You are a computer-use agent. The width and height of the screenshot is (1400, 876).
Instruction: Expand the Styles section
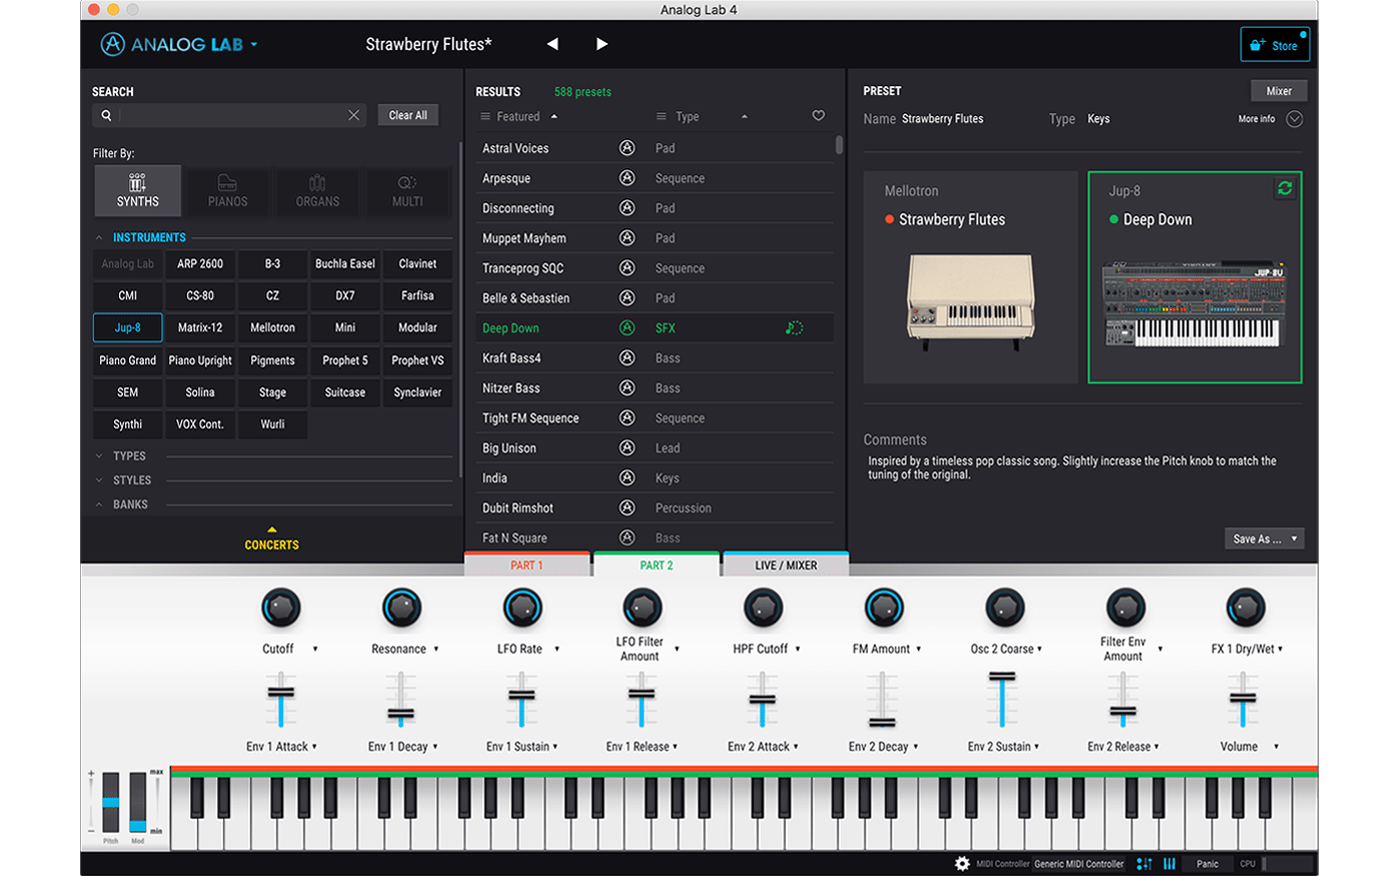tap(98, 480)
